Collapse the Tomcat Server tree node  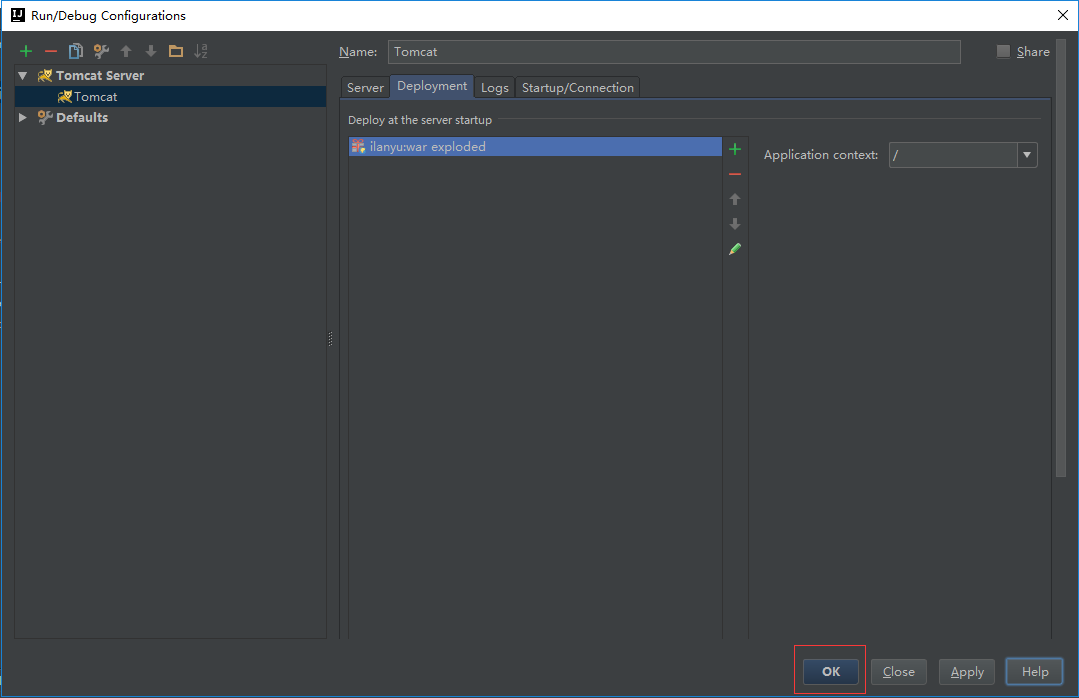[x=23, y=76]
